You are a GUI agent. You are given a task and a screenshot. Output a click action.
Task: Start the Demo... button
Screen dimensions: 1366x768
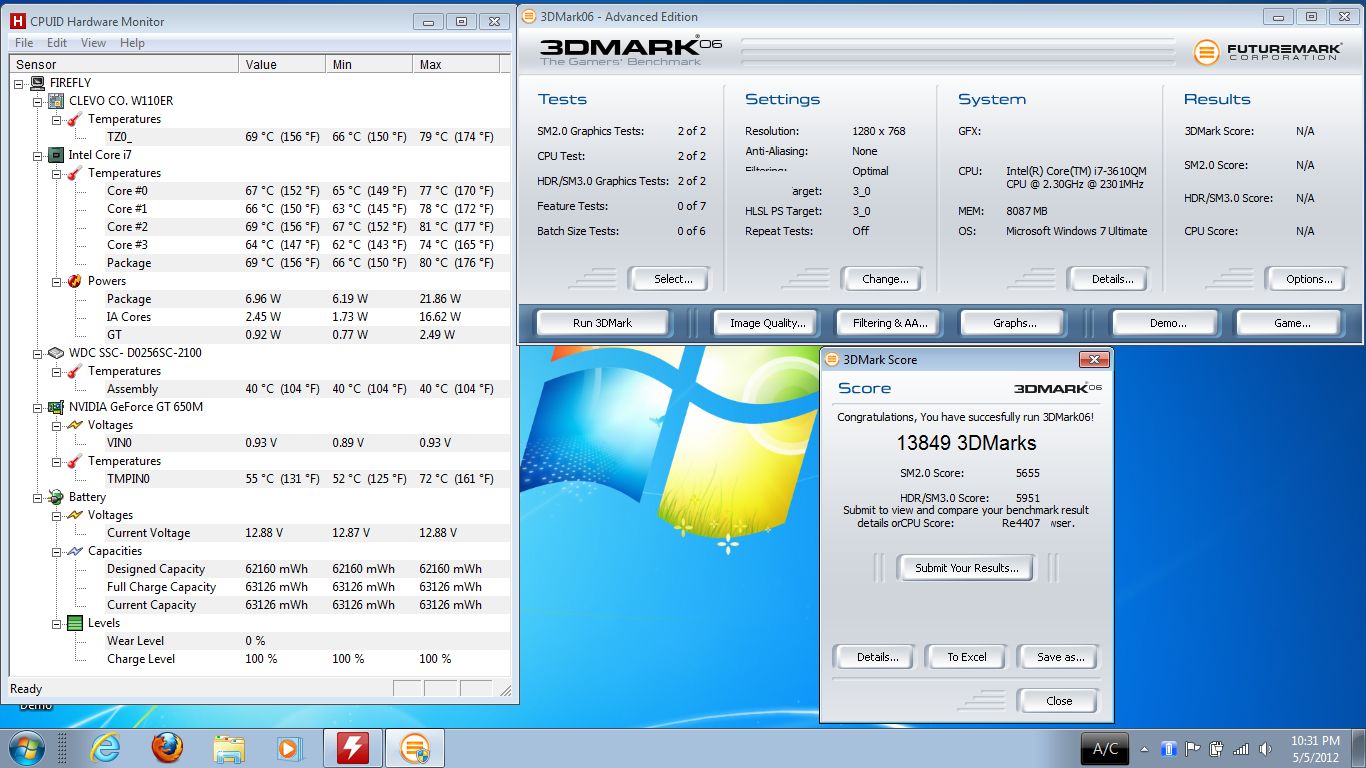click(x=1165, y=323)
